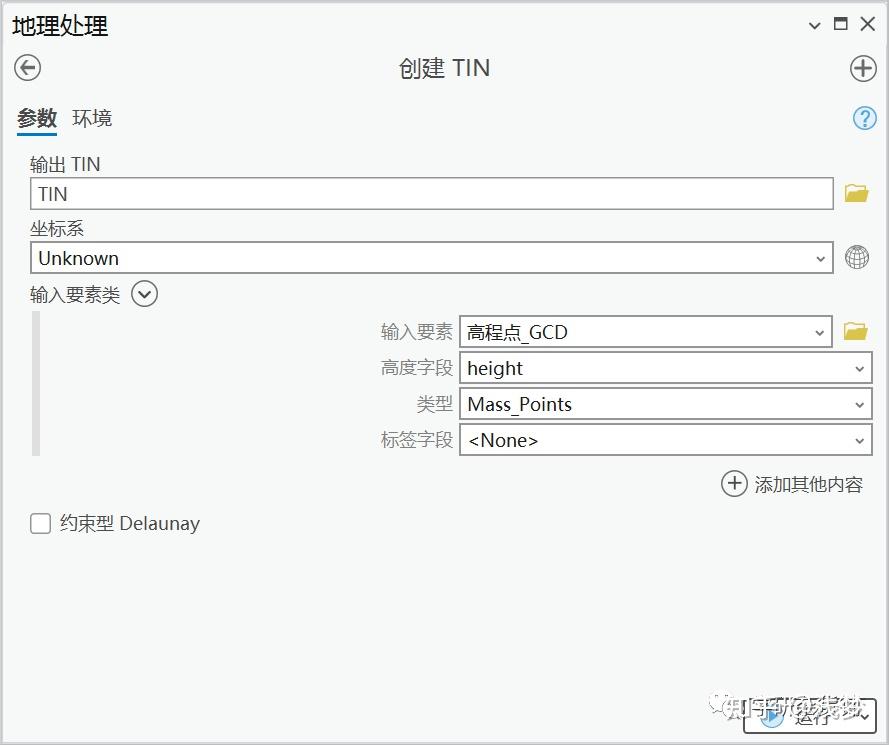Open help with the question mark icon
Image resolution: width=889 pixels, height=745 pixels.
[x=863, y=118]
